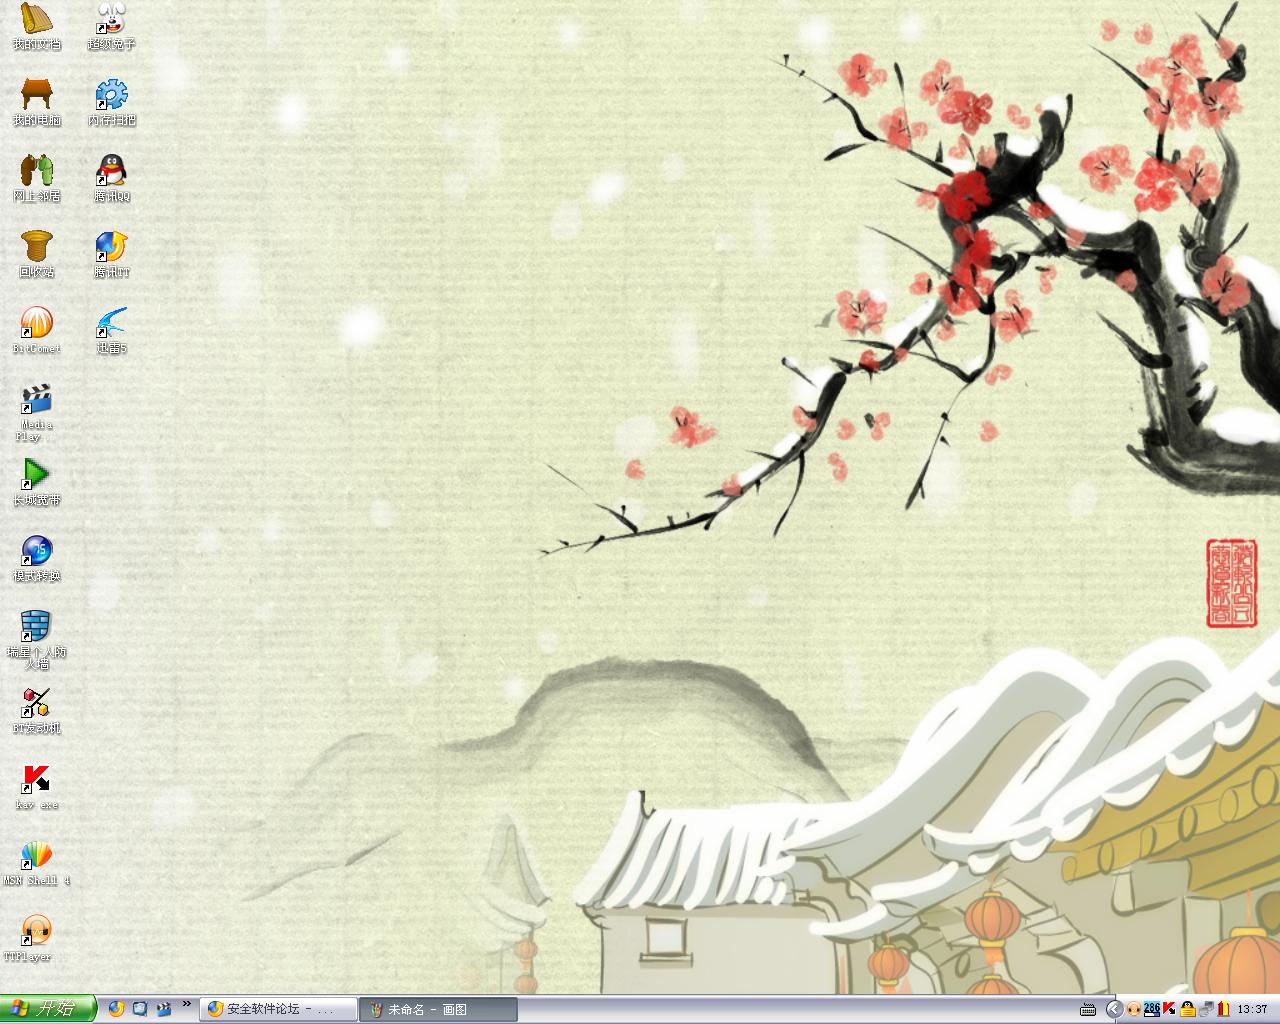Expand the quick launch overflow chevron
This screenshot has width=1280, height=1024.
coord(187,1005)
